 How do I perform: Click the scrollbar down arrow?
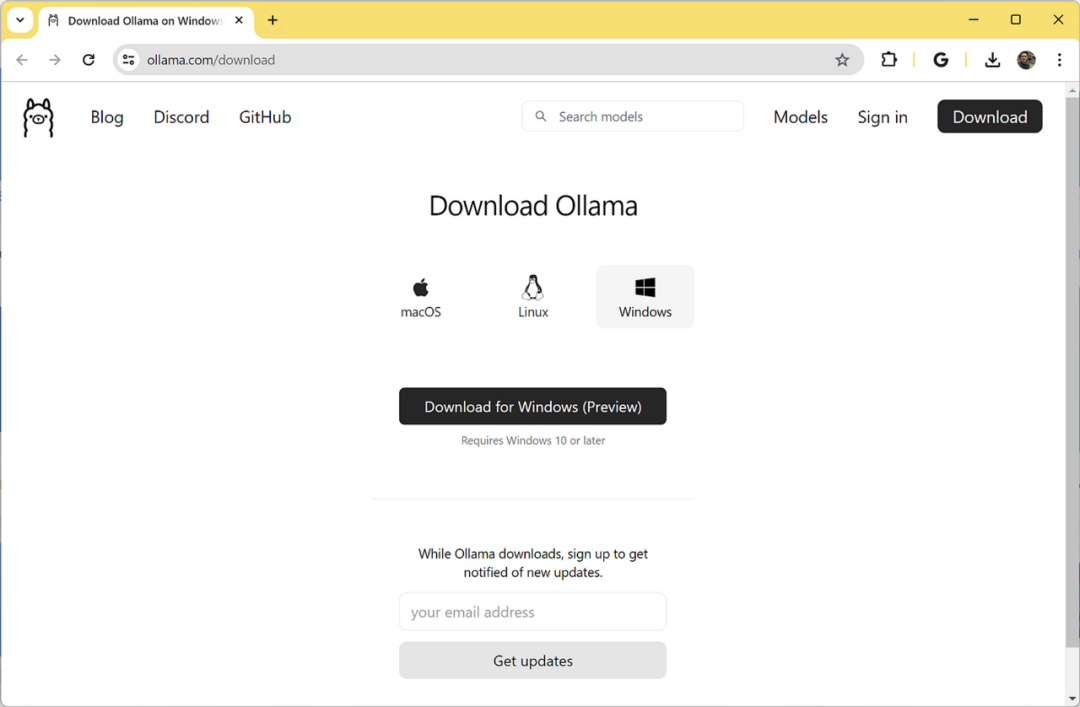(1072, 699)
